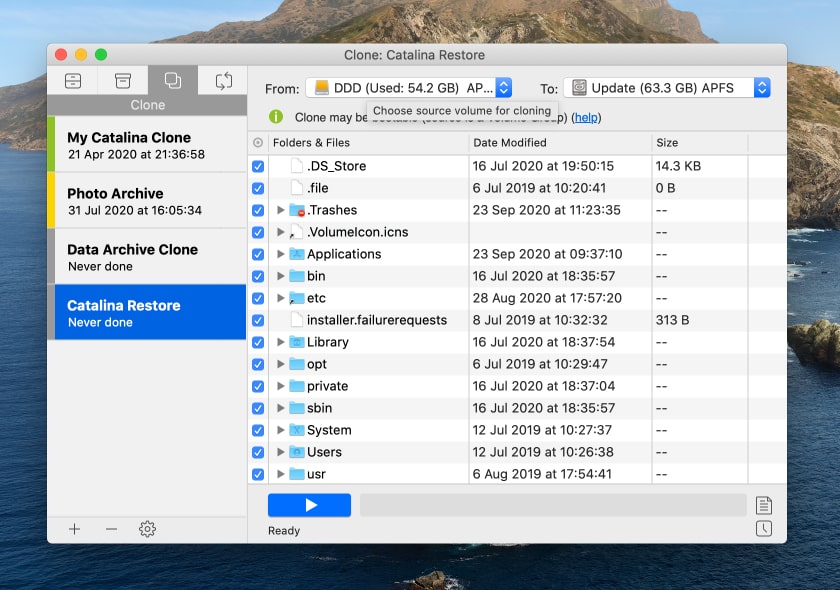The height and width of the screenshot is (590, 840).
Task: Open the To destination volume dropdown
Action: pos(667,87)
